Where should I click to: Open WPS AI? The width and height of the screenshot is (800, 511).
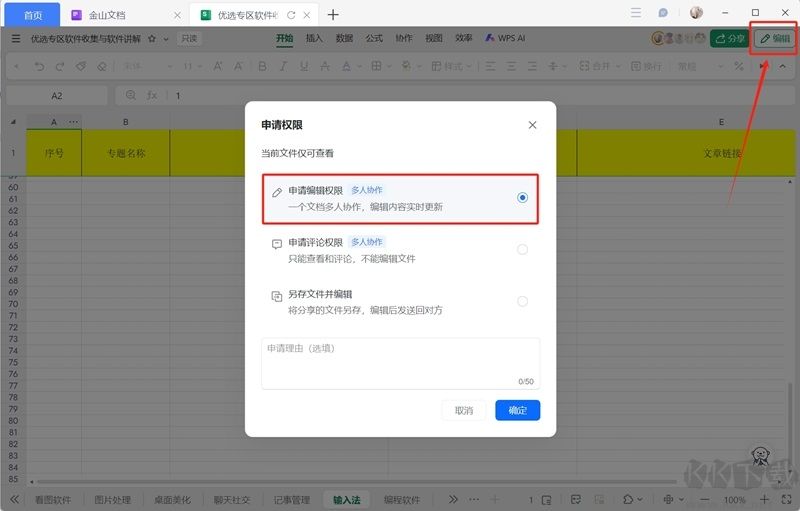505,38
